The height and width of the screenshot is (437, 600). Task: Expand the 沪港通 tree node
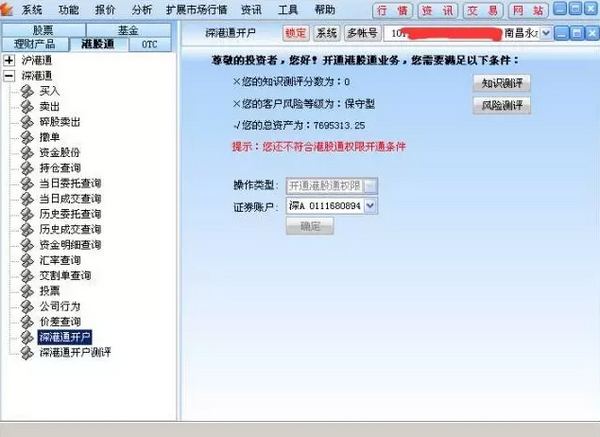(x=9, y=60)
